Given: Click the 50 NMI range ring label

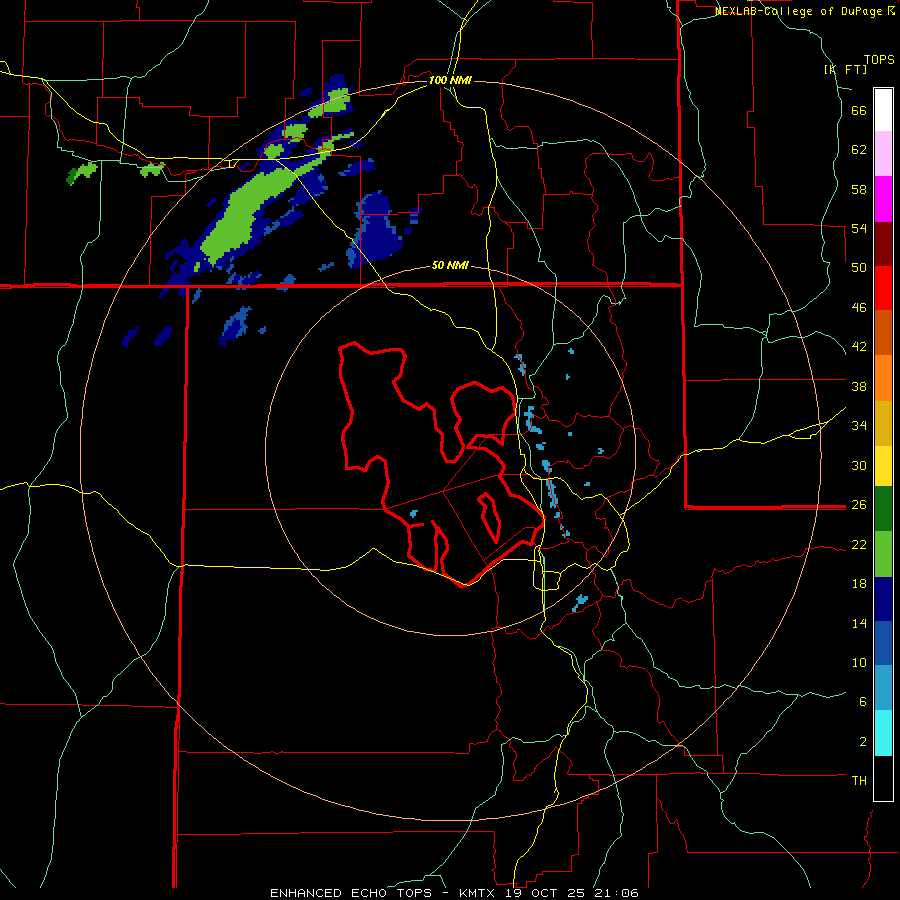Looking at the screenshot, I should (450, 265).
